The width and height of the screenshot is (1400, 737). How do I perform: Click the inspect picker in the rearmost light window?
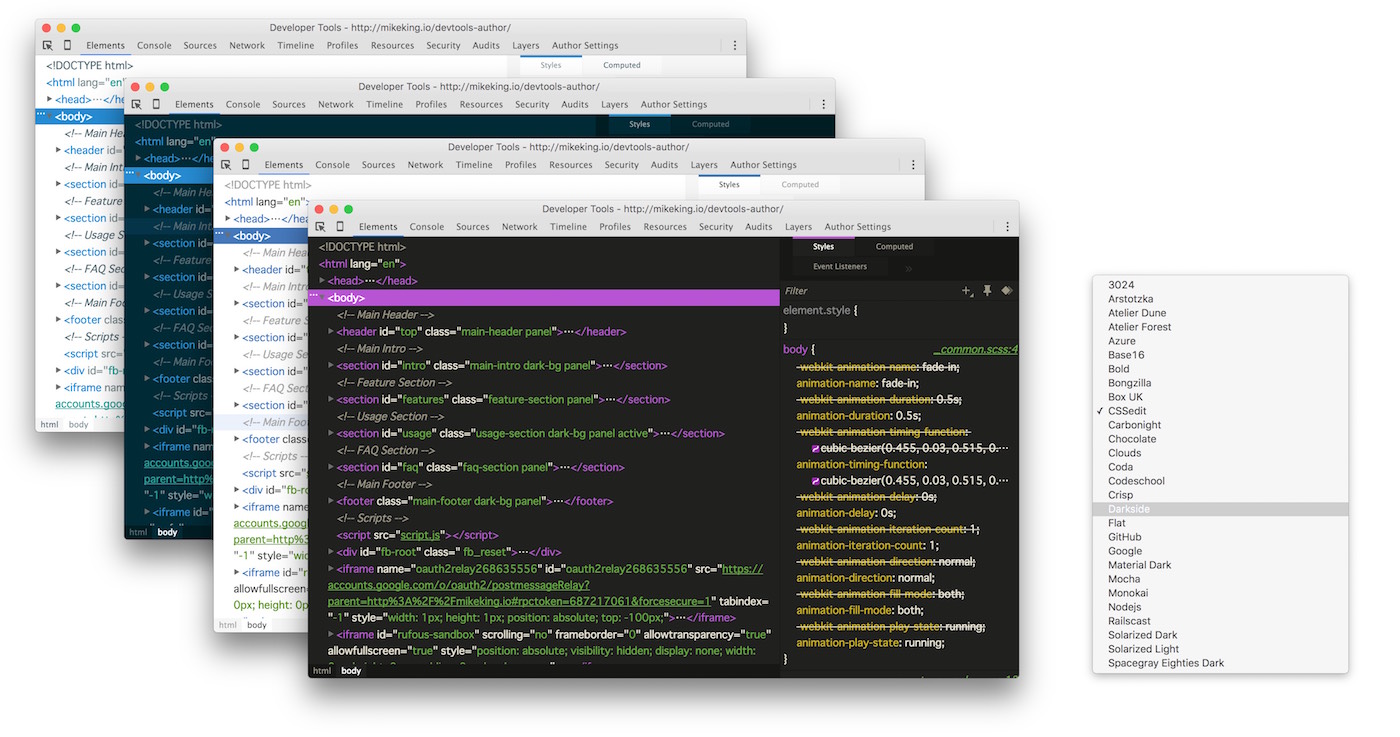(x=48, y=45)
